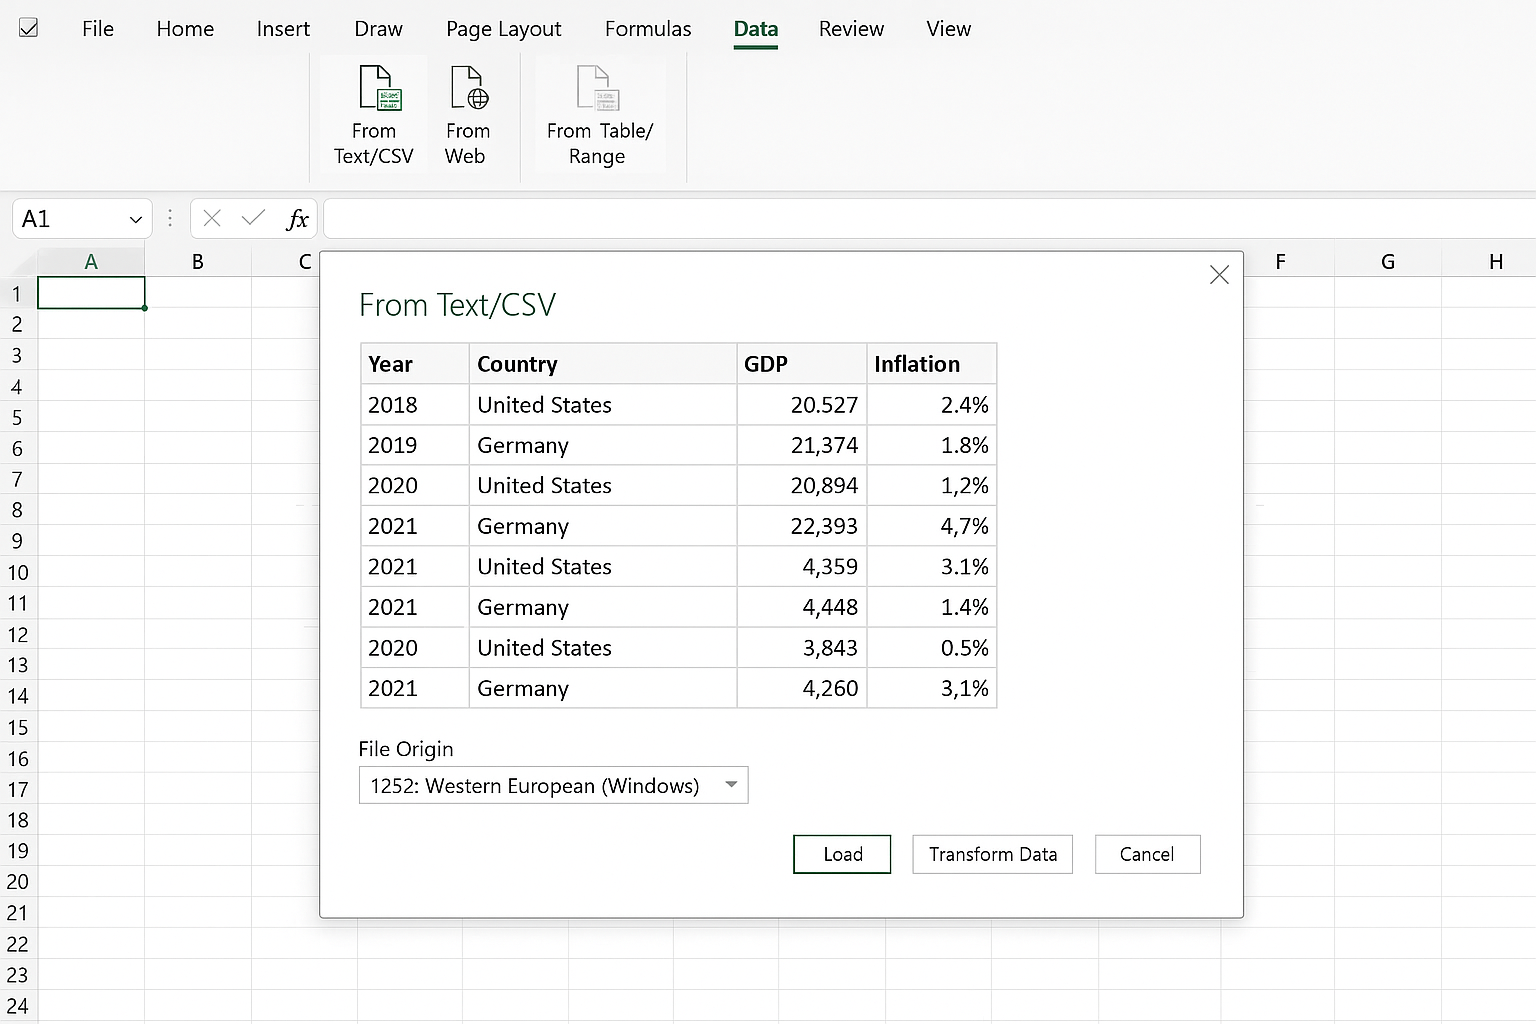Click the Cancel button
The height and width of the screenshot is (1024, 1536).
coord(1147,854)
